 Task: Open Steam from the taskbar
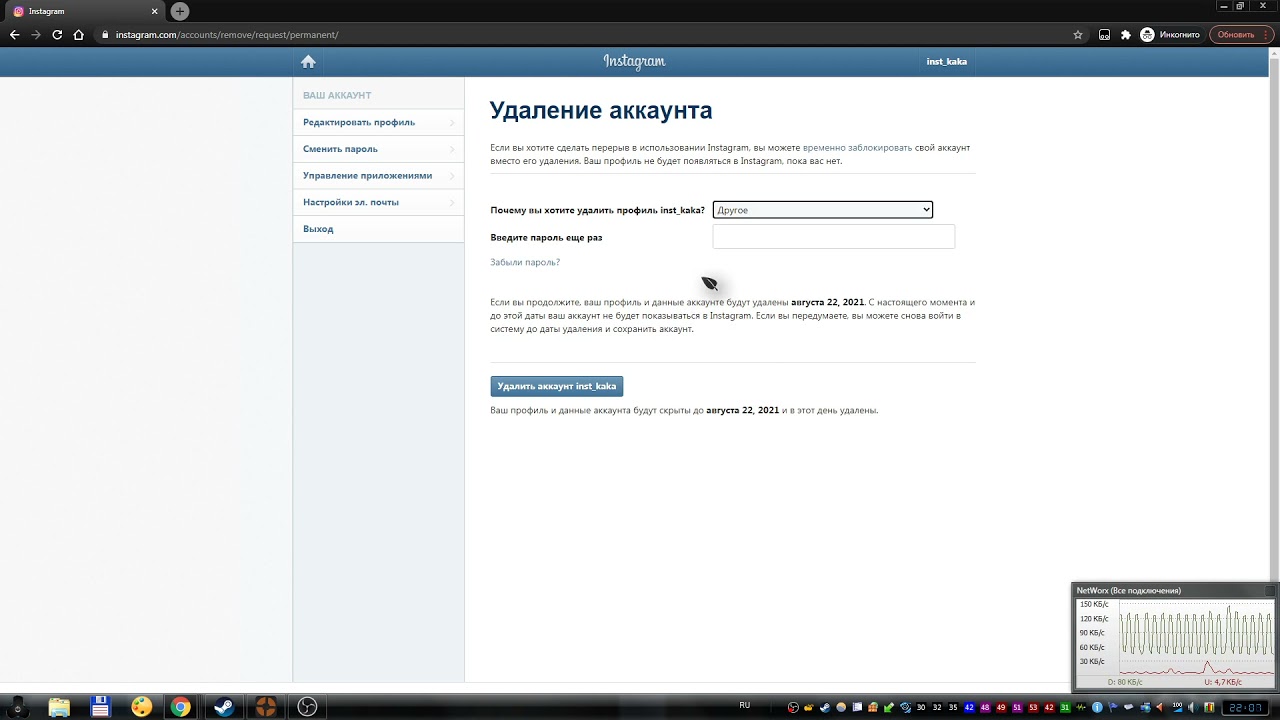click(224, 707)
